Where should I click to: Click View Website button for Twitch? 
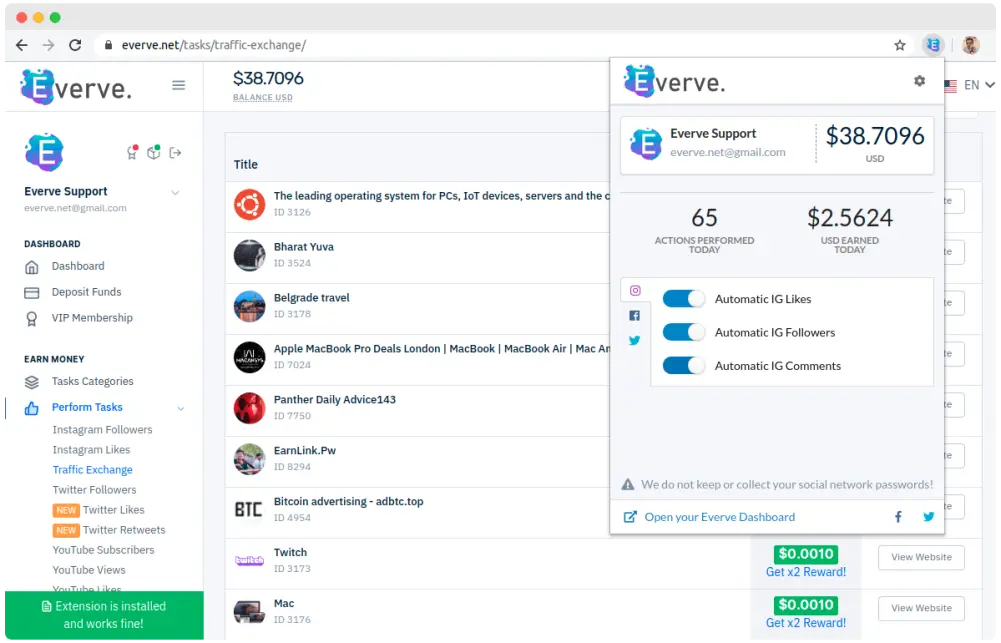point(921,557)
